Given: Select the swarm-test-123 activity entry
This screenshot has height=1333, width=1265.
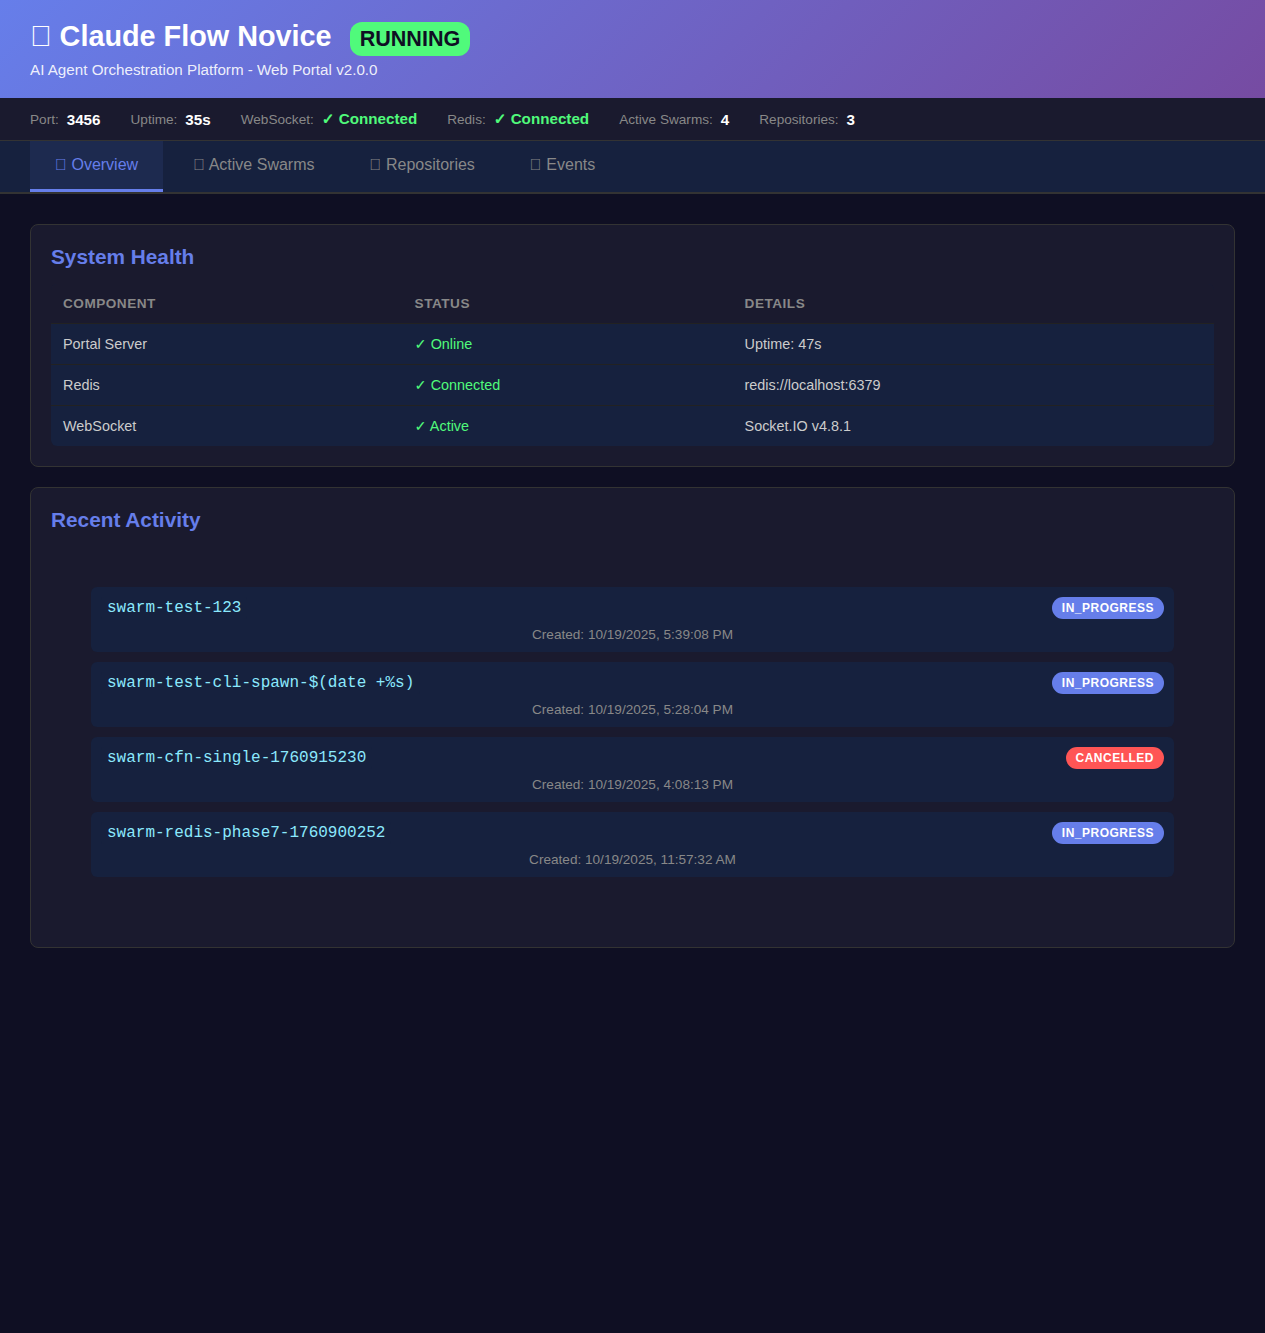Looking at the screenshot, I should pyautogui.click(x=632, y=620).
